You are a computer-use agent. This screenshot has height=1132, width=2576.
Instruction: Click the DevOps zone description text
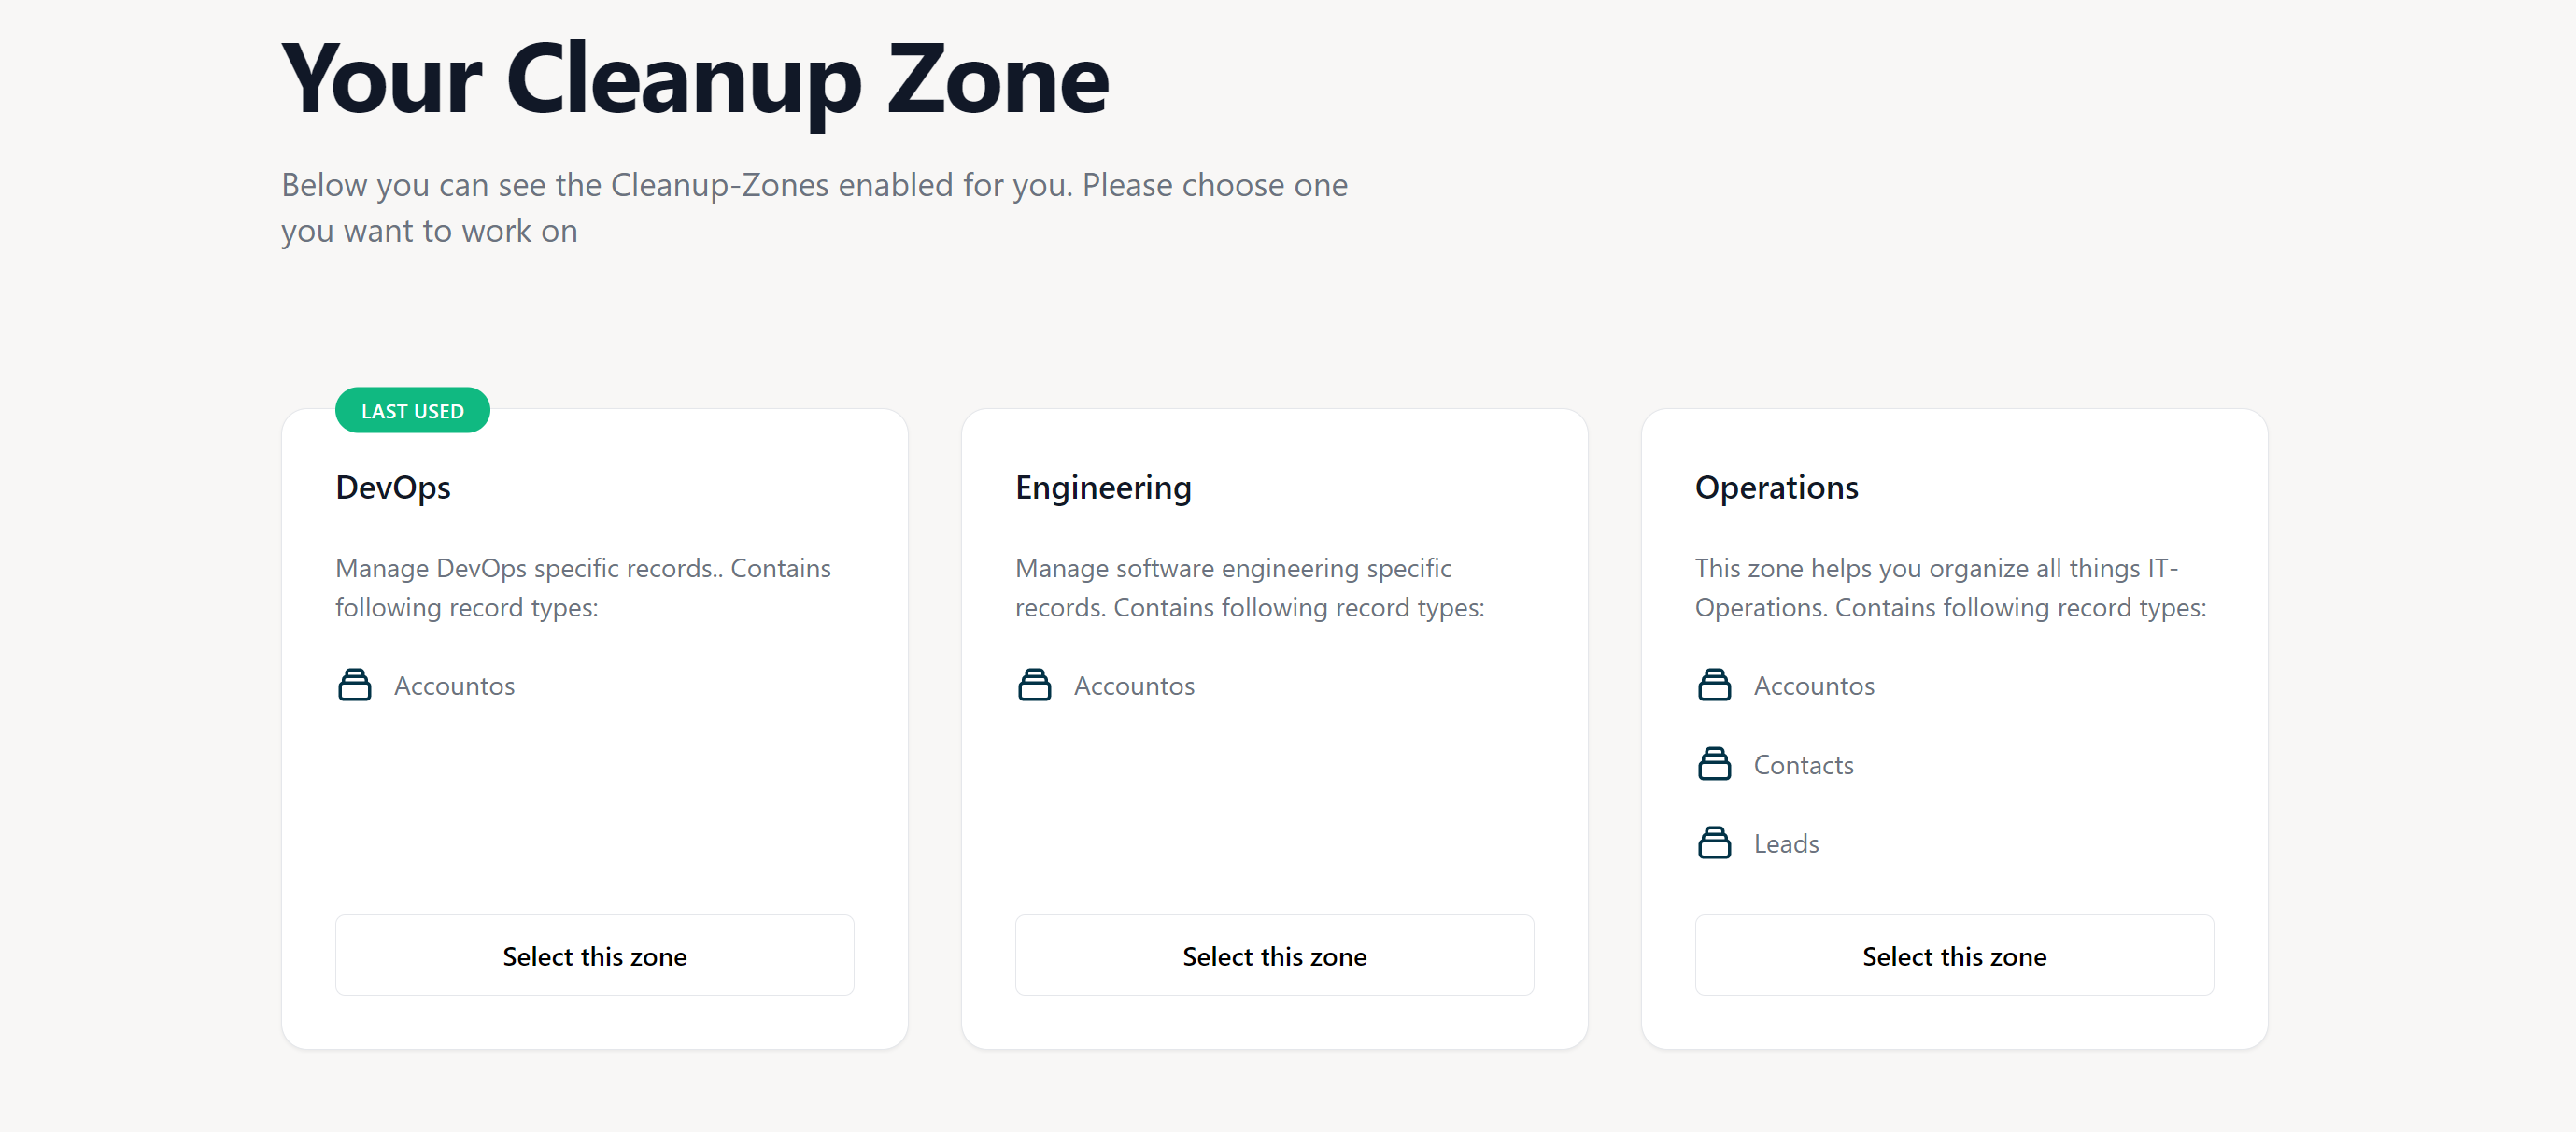tap(583, 587)
